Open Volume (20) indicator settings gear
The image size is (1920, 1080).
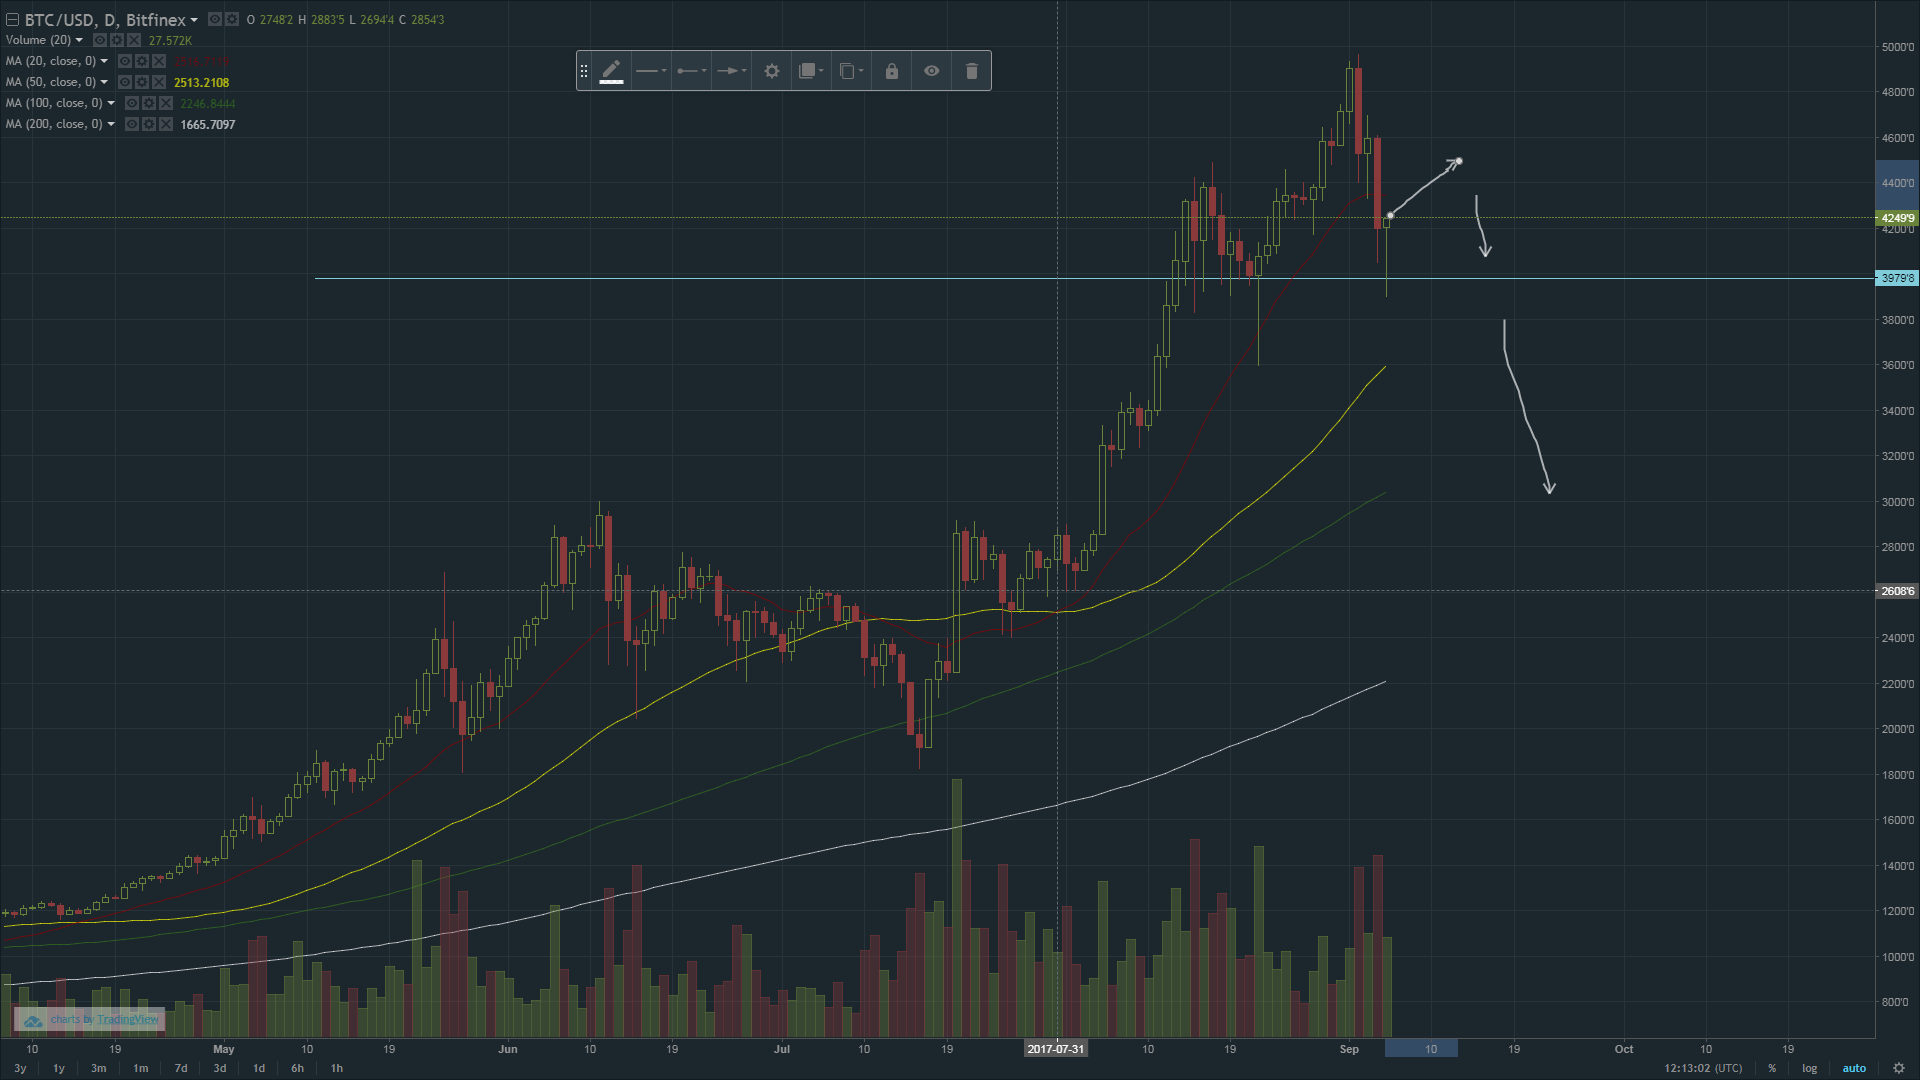coord(117,40)
